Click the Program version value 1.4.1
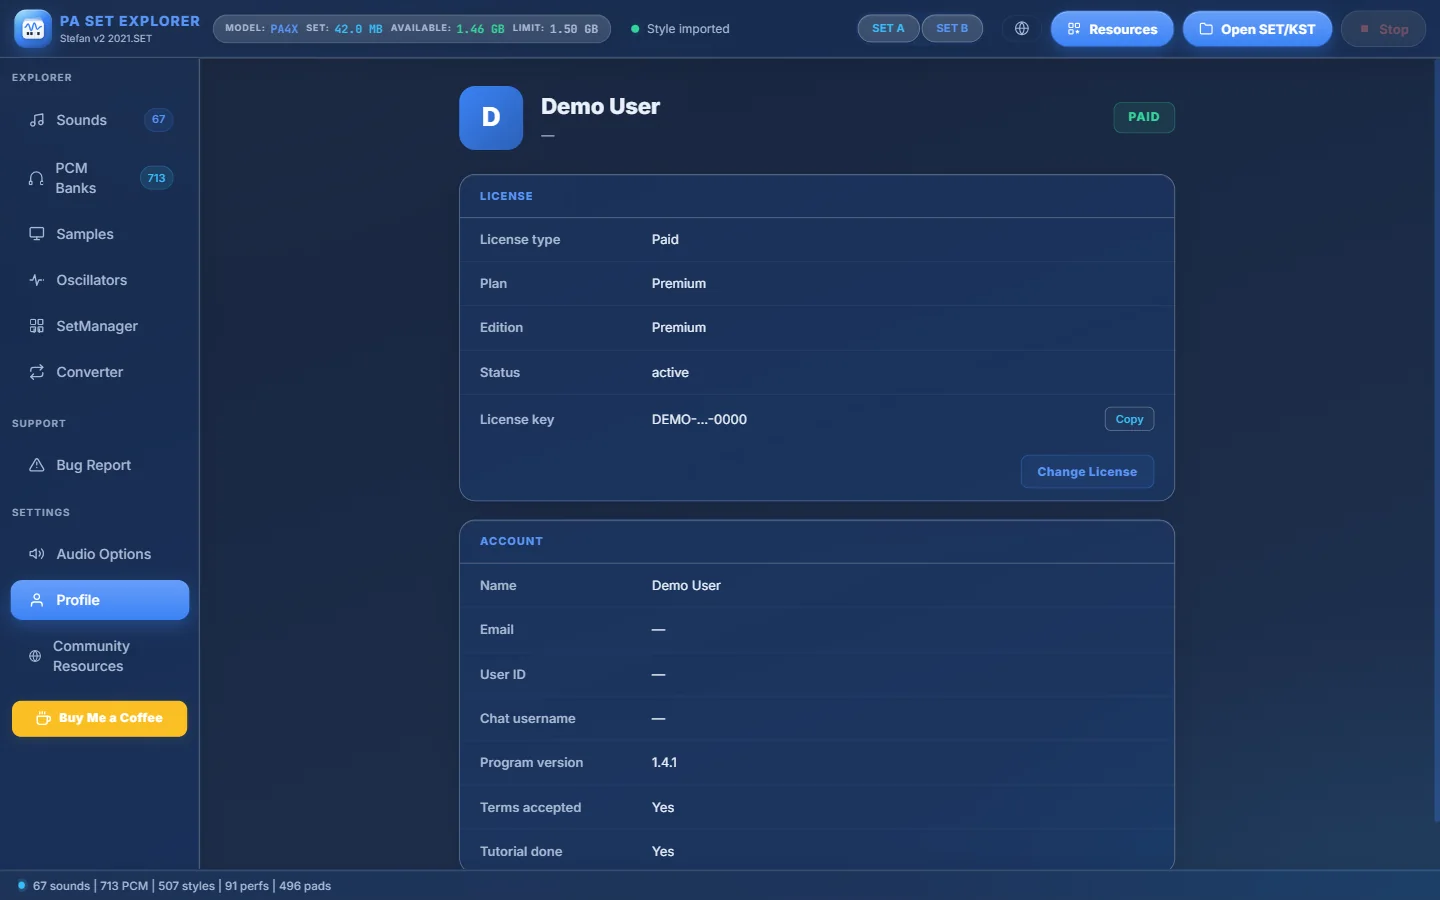The height and width of the screenshot is (900, 1440). (x=664, y=762)
